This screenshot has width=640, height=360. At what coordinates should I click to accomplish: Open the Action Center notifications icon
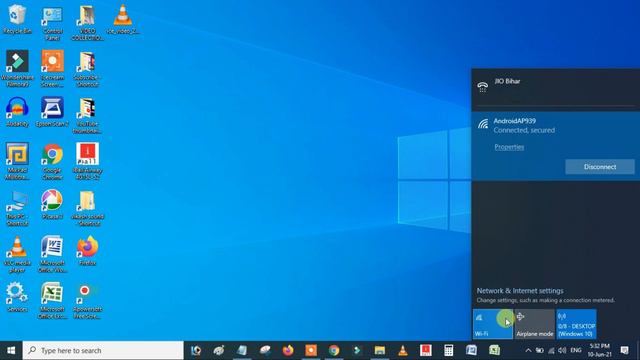(624, 350)
